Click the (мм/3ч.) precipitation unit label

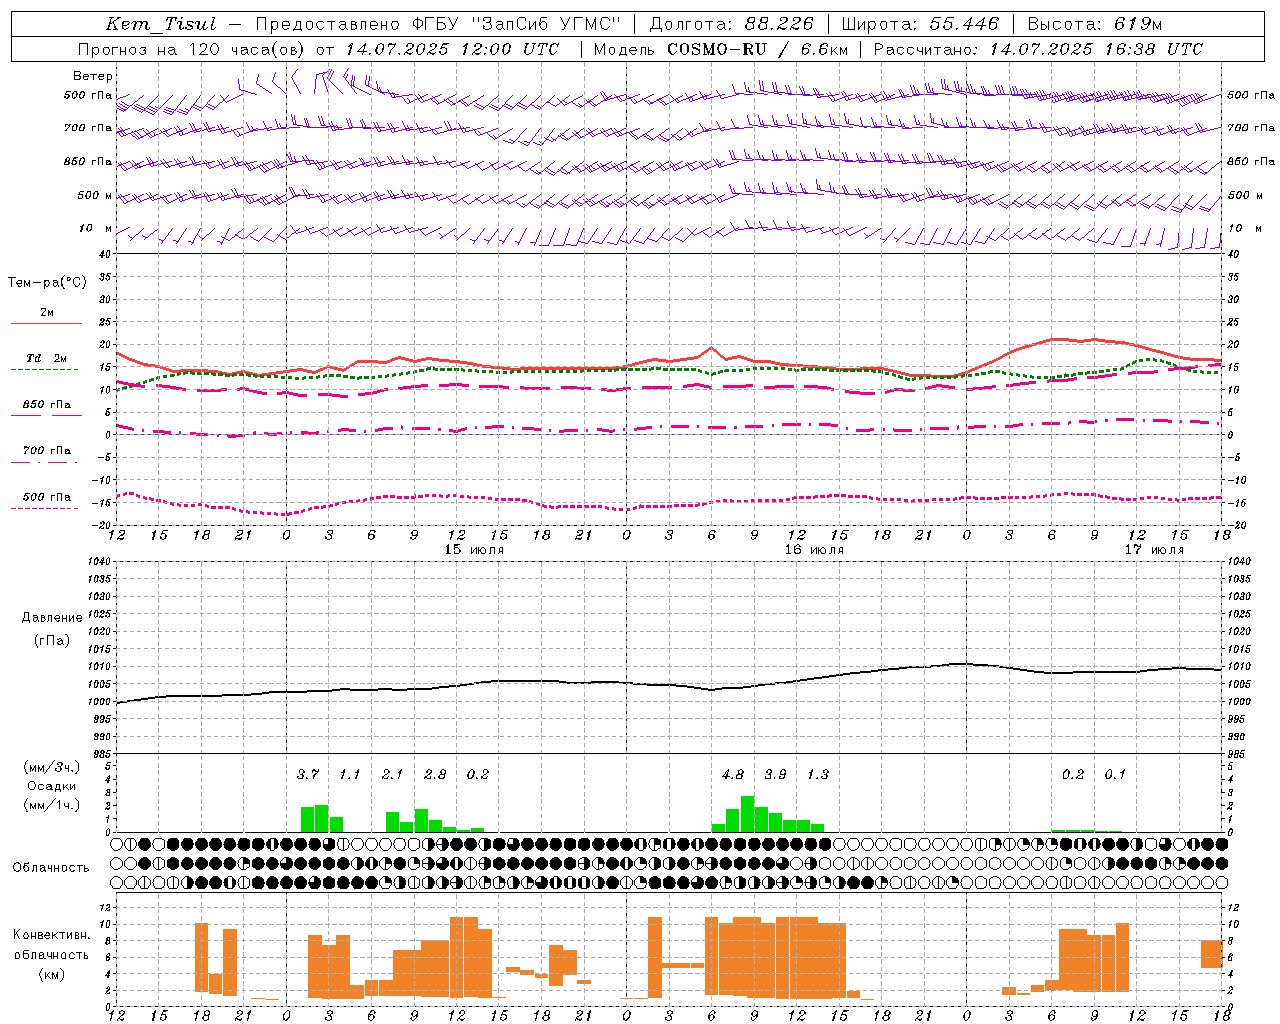tap(52, 768)
